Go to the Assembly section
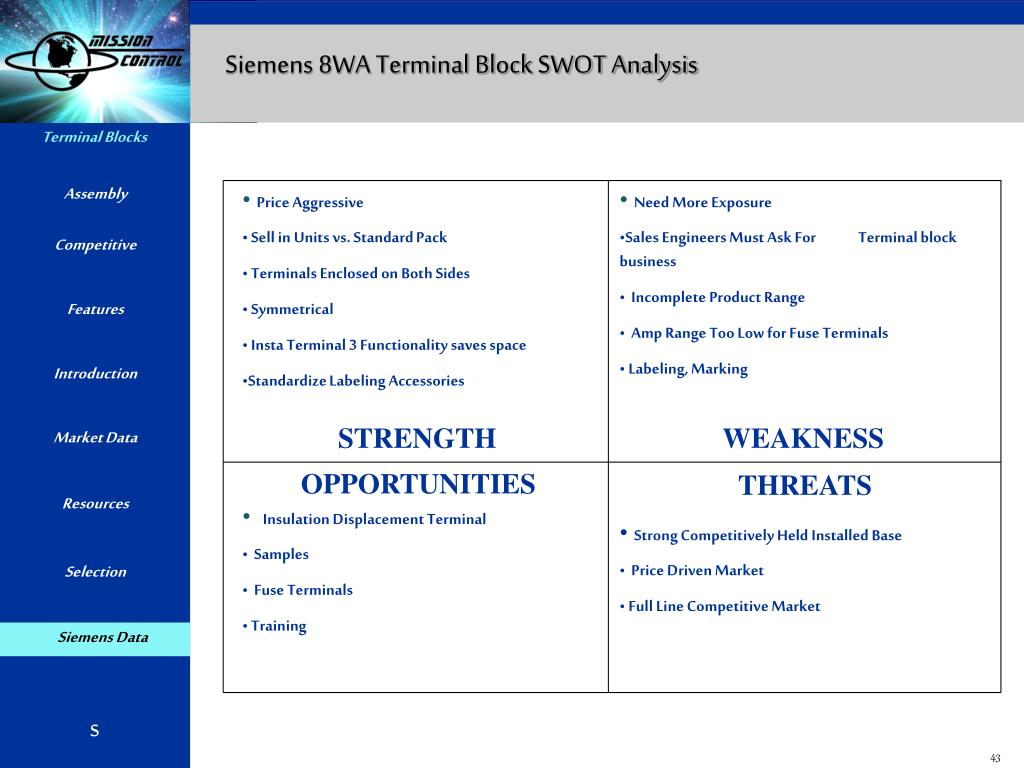The height and width of the screenshot is (768, 1024). (96, 194)
